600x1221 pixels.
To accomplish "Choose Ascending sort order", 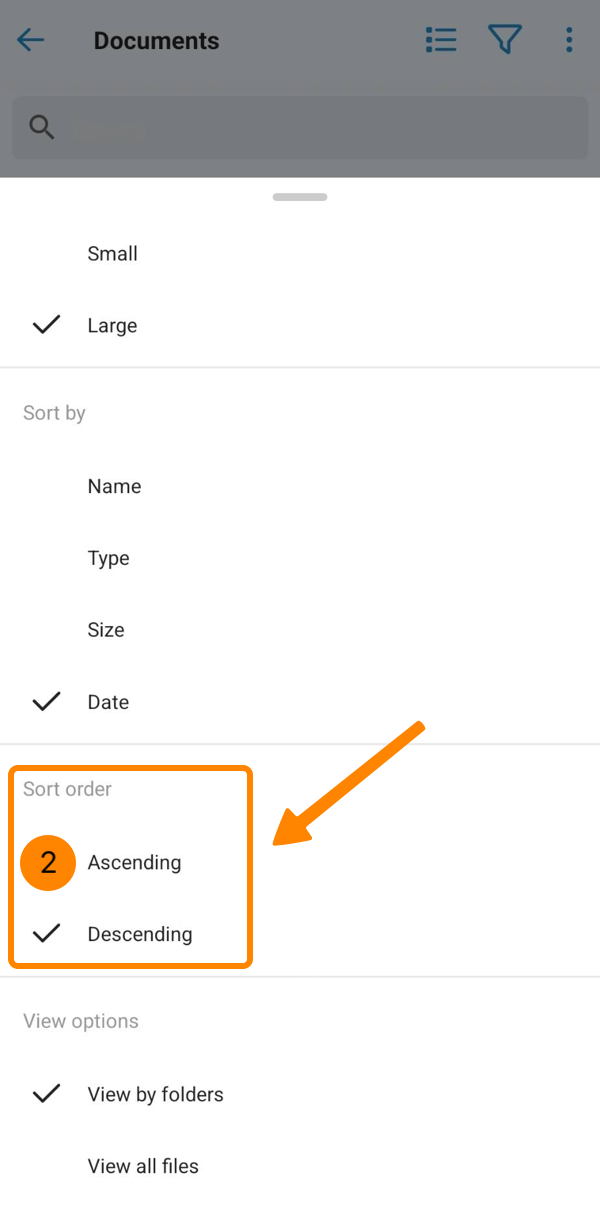I will [x=134, y=862].
